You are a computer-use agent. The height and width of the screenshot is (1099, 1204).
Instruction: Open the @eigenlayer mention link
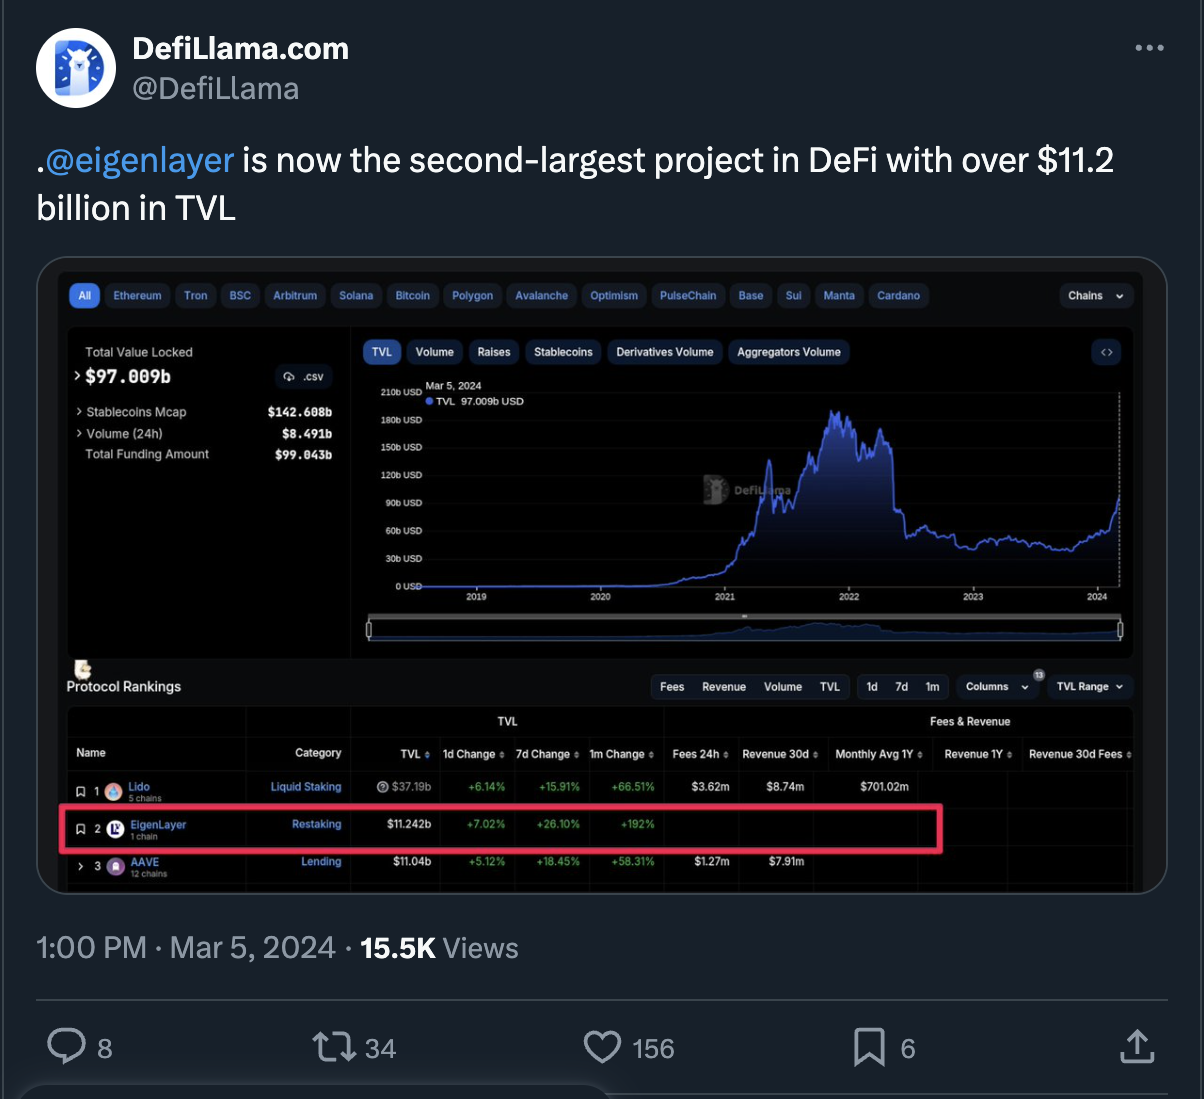(140, 160)
